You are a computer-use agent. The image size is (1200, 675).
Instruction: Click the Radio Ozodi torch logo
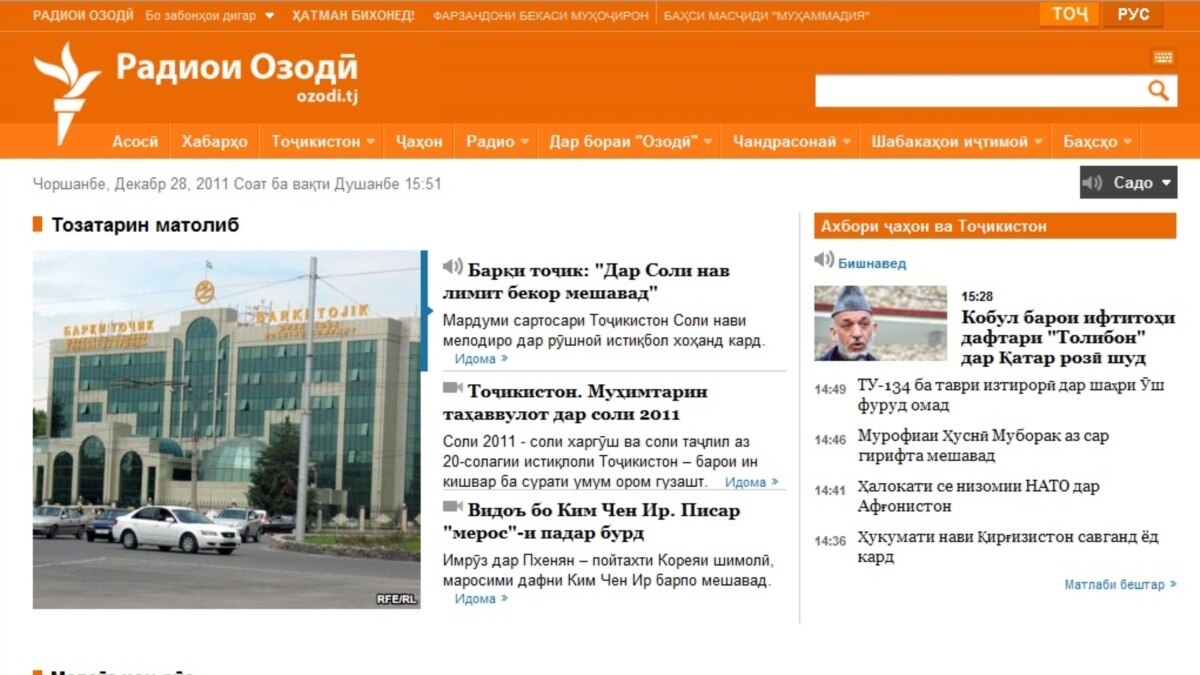pos(66,92)
